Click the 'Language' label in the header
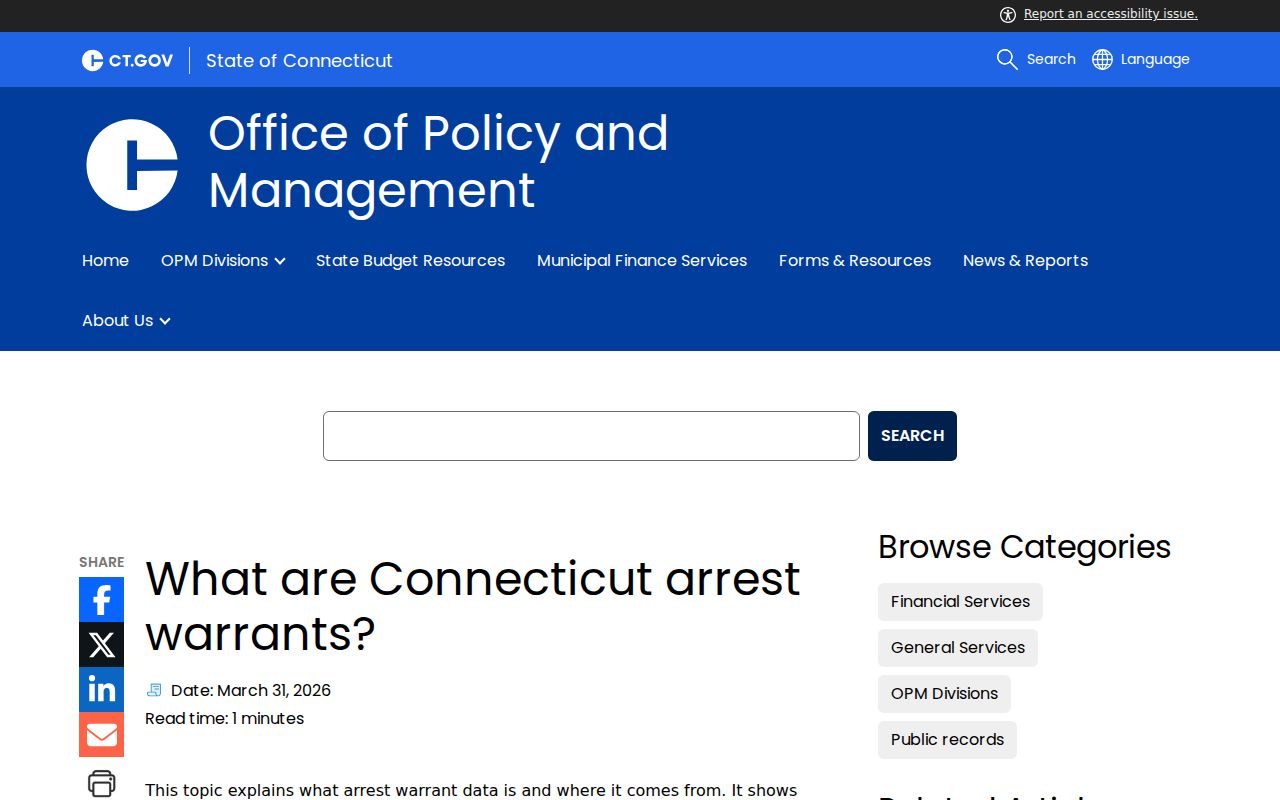This screenshot has height=800, width=1280. tap(1155, 59)
